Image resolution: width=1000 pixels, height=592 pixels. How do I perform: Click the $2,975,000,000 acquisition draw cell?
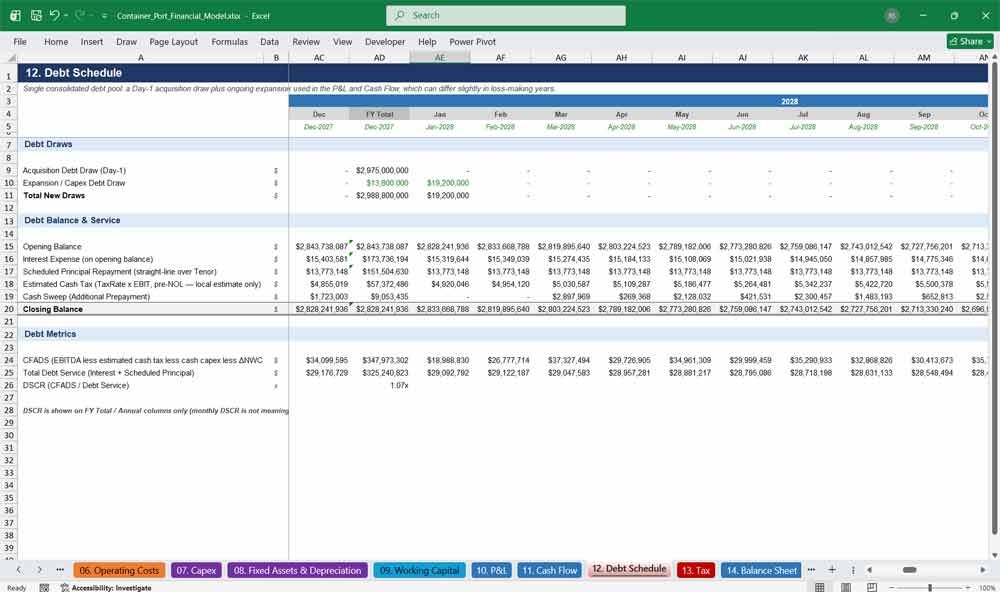382,170
